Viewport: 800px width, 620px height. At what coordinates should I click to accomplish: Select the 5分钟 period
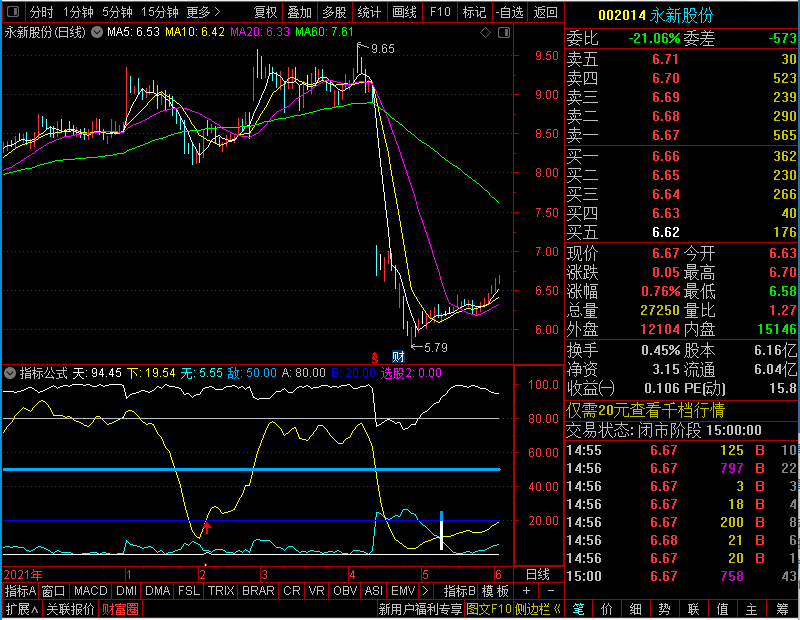(x=117, y=12)
